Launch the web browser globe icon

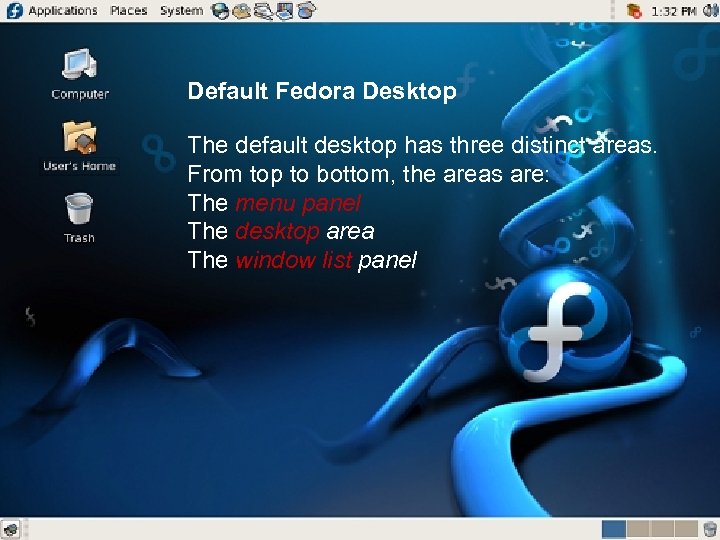tap(220, 11)
